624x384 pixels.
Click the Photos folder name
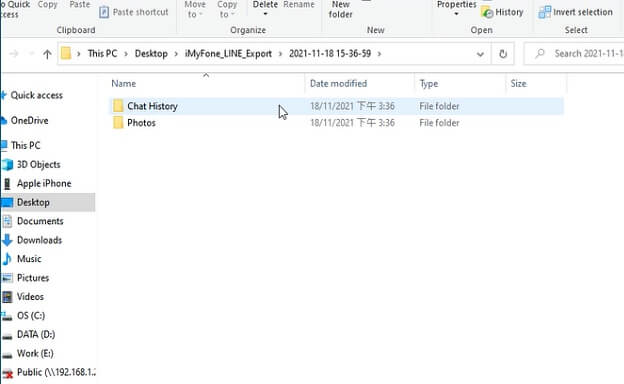(x=141, y=123)
